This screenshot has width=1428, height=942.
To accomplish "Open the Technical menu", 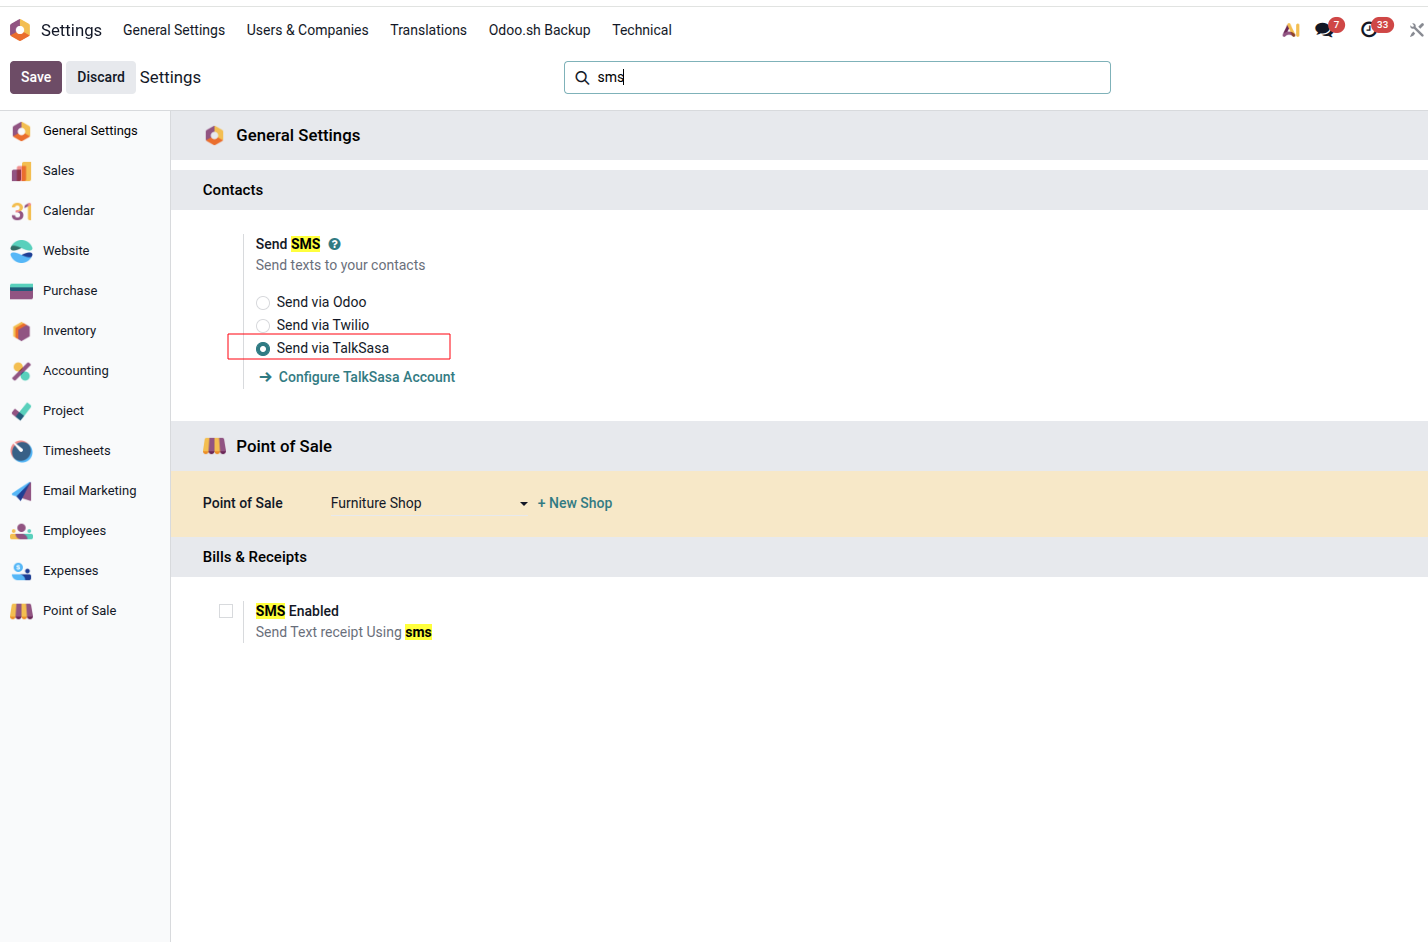I will pos(642,30).
